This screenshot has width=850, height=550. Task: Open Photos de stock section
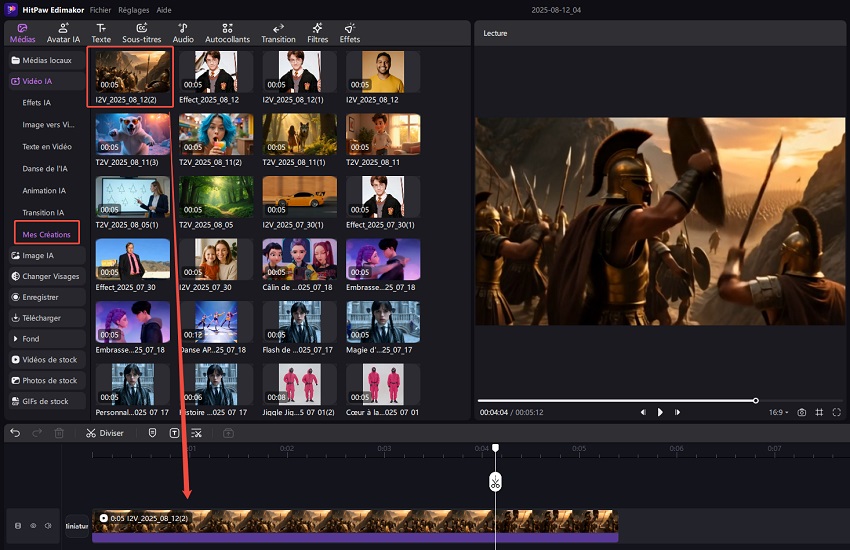(x=47, y=380)
